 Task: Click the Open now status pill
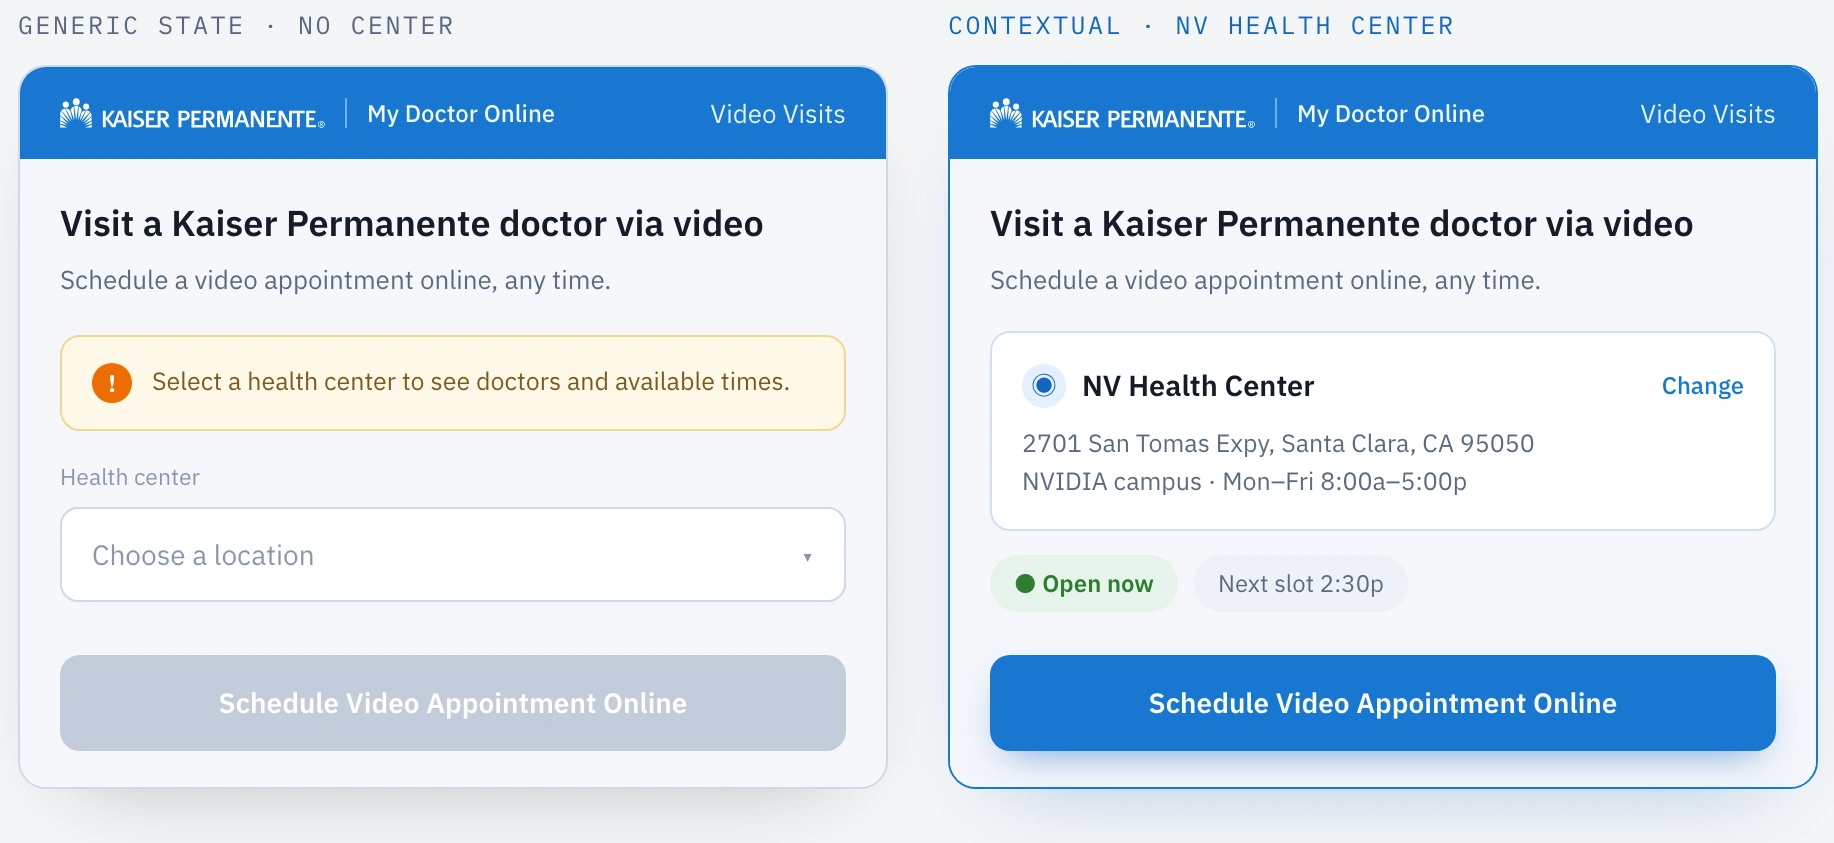(1084, 584)
